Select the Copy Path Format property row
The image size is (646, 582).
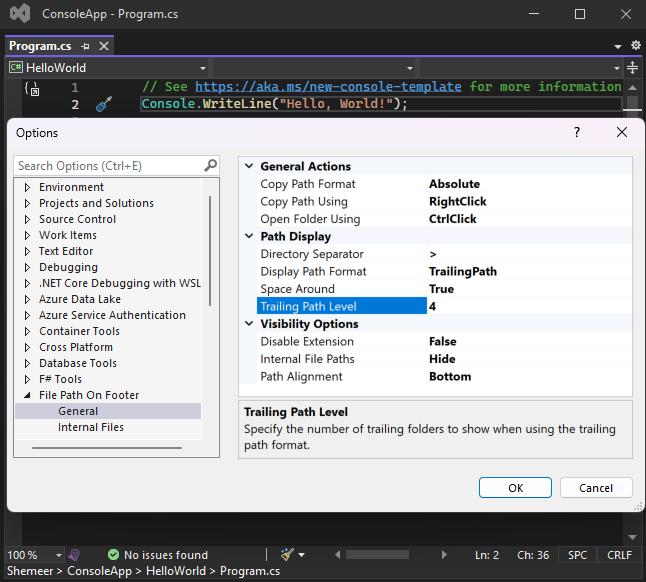[x=308, y=184]
